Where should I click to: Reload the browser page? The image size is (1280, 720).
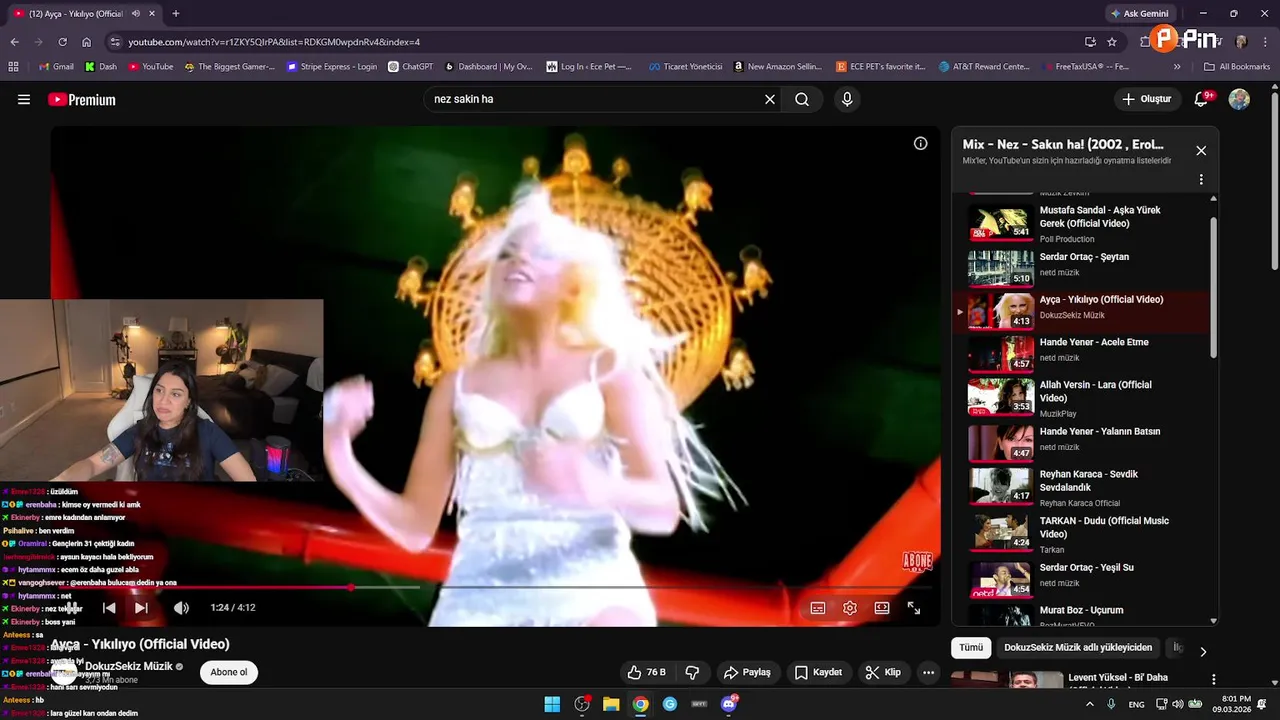[x=62, y=42]
